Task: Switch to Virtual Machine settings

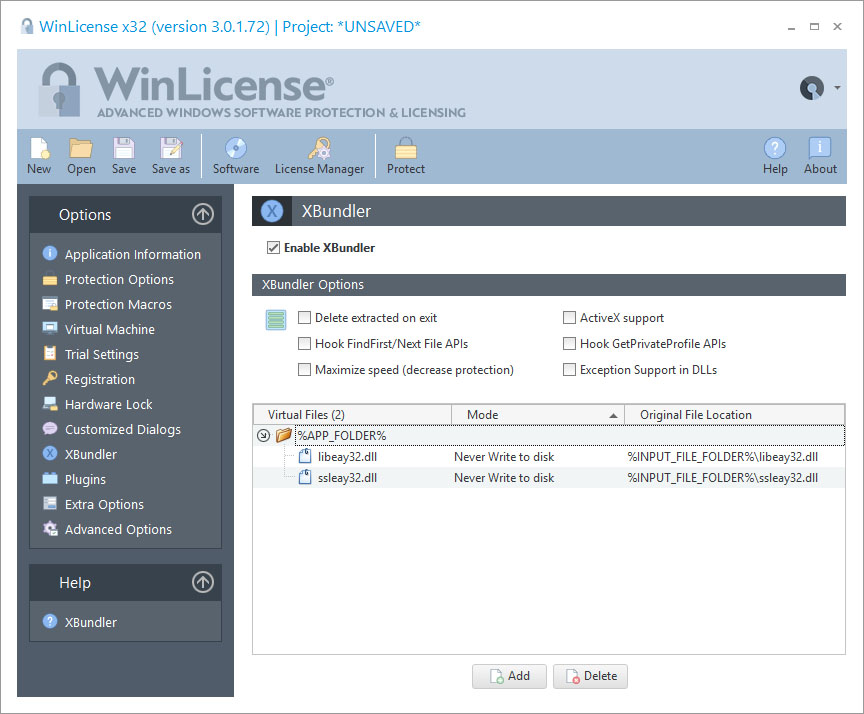Action: (x=110, y=329)
